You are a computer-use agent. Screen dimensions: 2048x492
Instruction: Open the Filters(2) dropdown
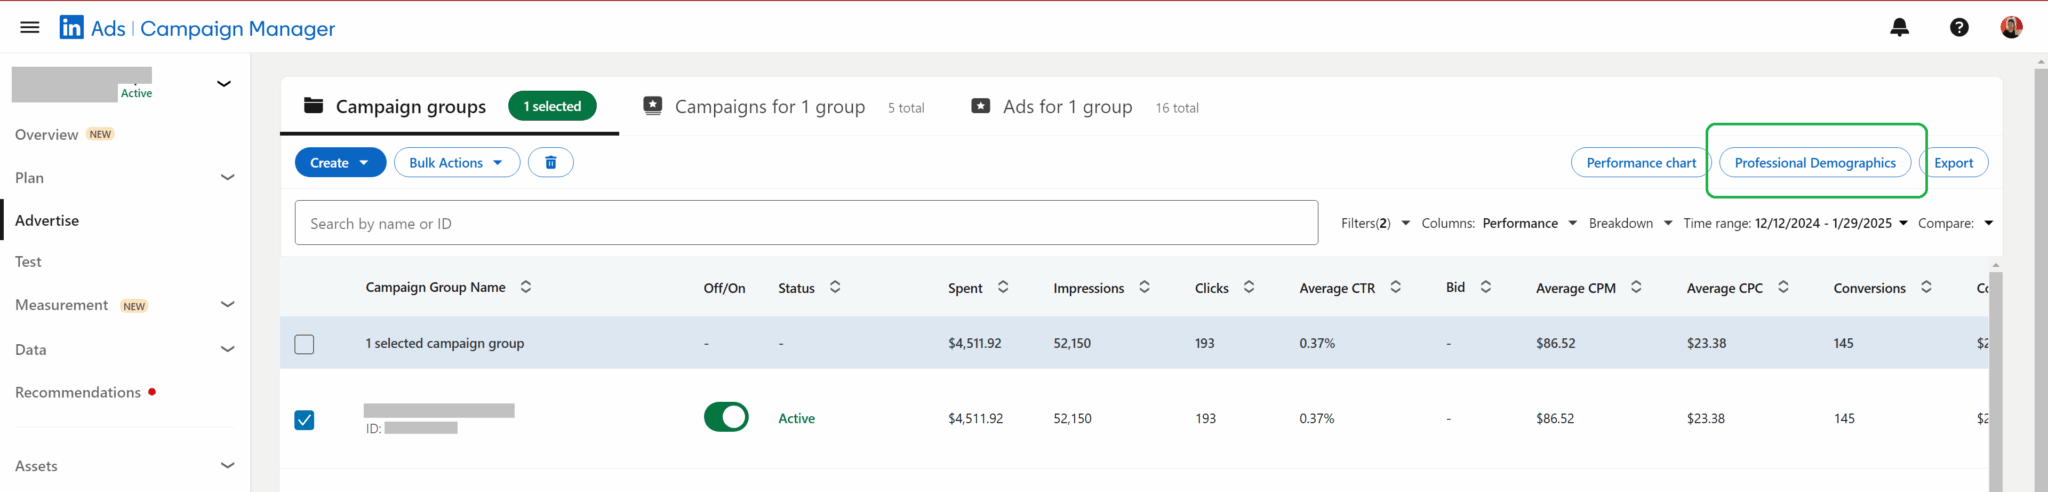[1375, 223]
